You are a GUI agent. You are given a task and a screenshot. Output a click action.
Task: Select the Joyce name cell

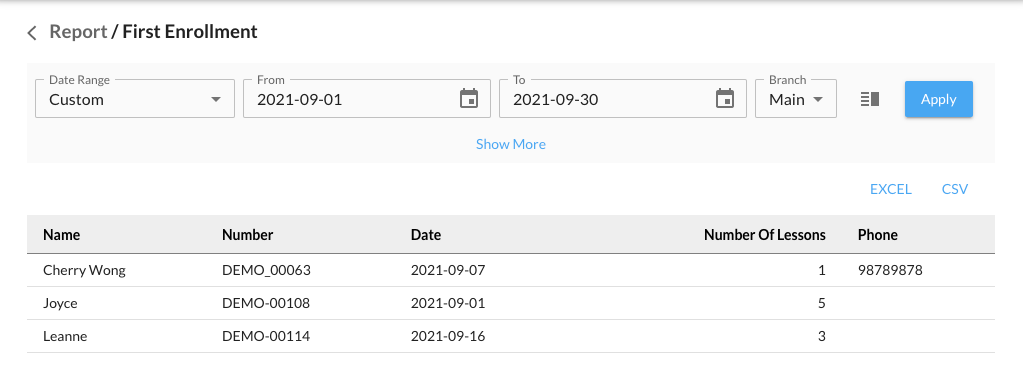click(60, 303)
